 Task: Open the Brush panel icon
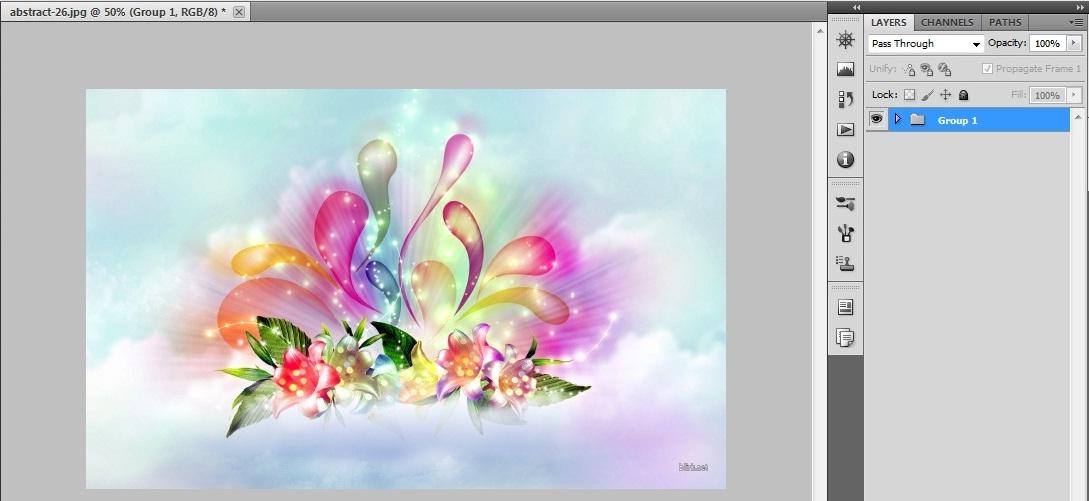click(x=845, y=233)
